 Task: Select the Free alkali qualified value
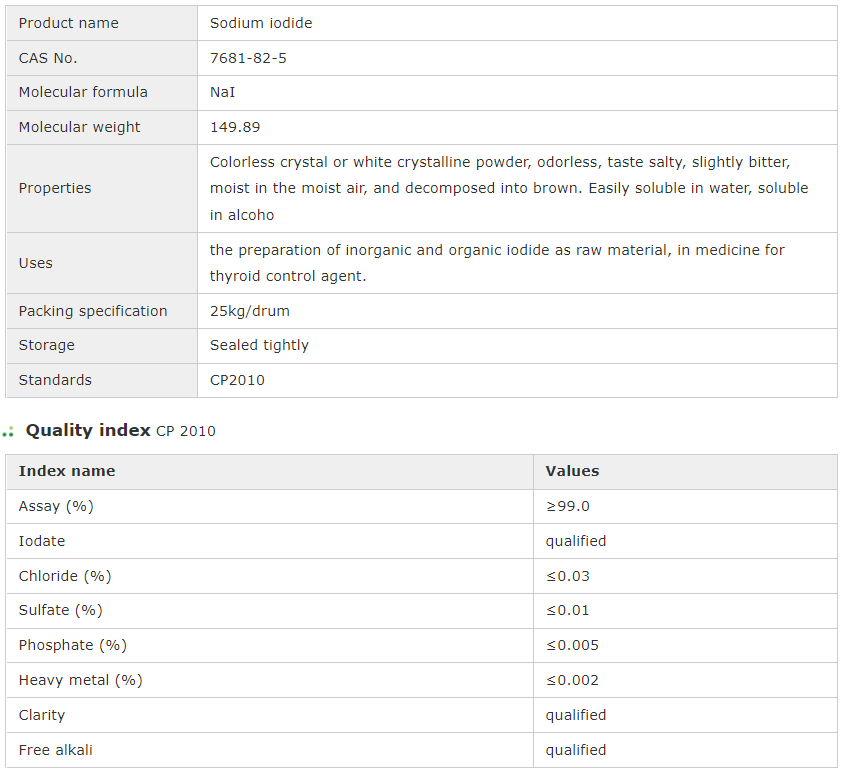576,750
